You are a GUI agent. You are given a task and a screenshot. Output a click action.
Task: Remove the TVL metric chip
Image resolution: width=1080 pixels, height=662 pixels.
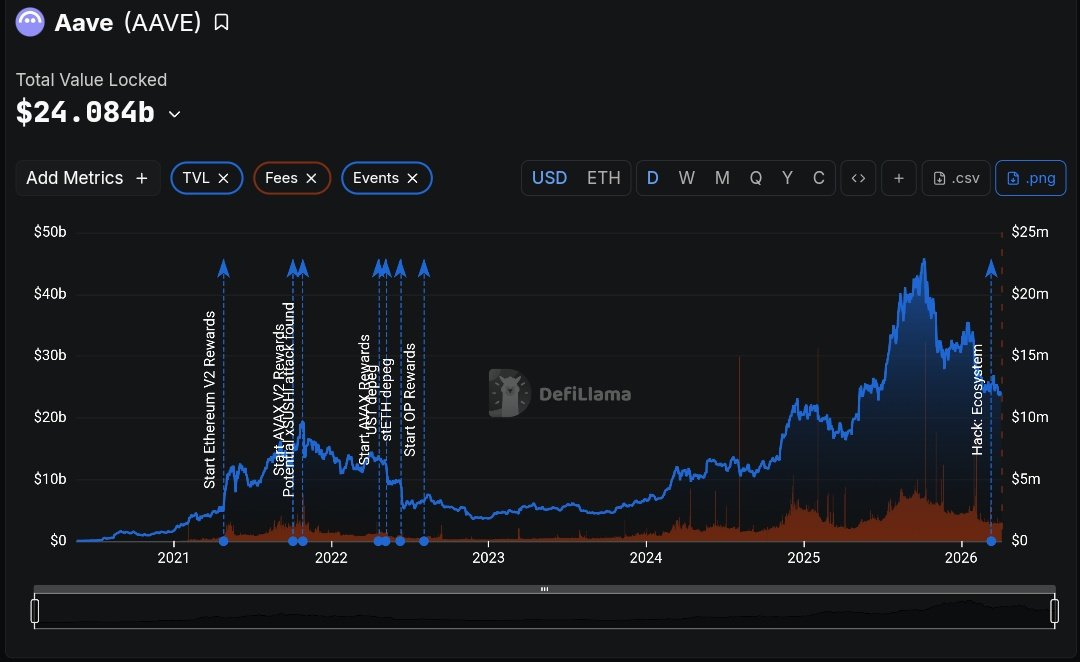point(226,177)
